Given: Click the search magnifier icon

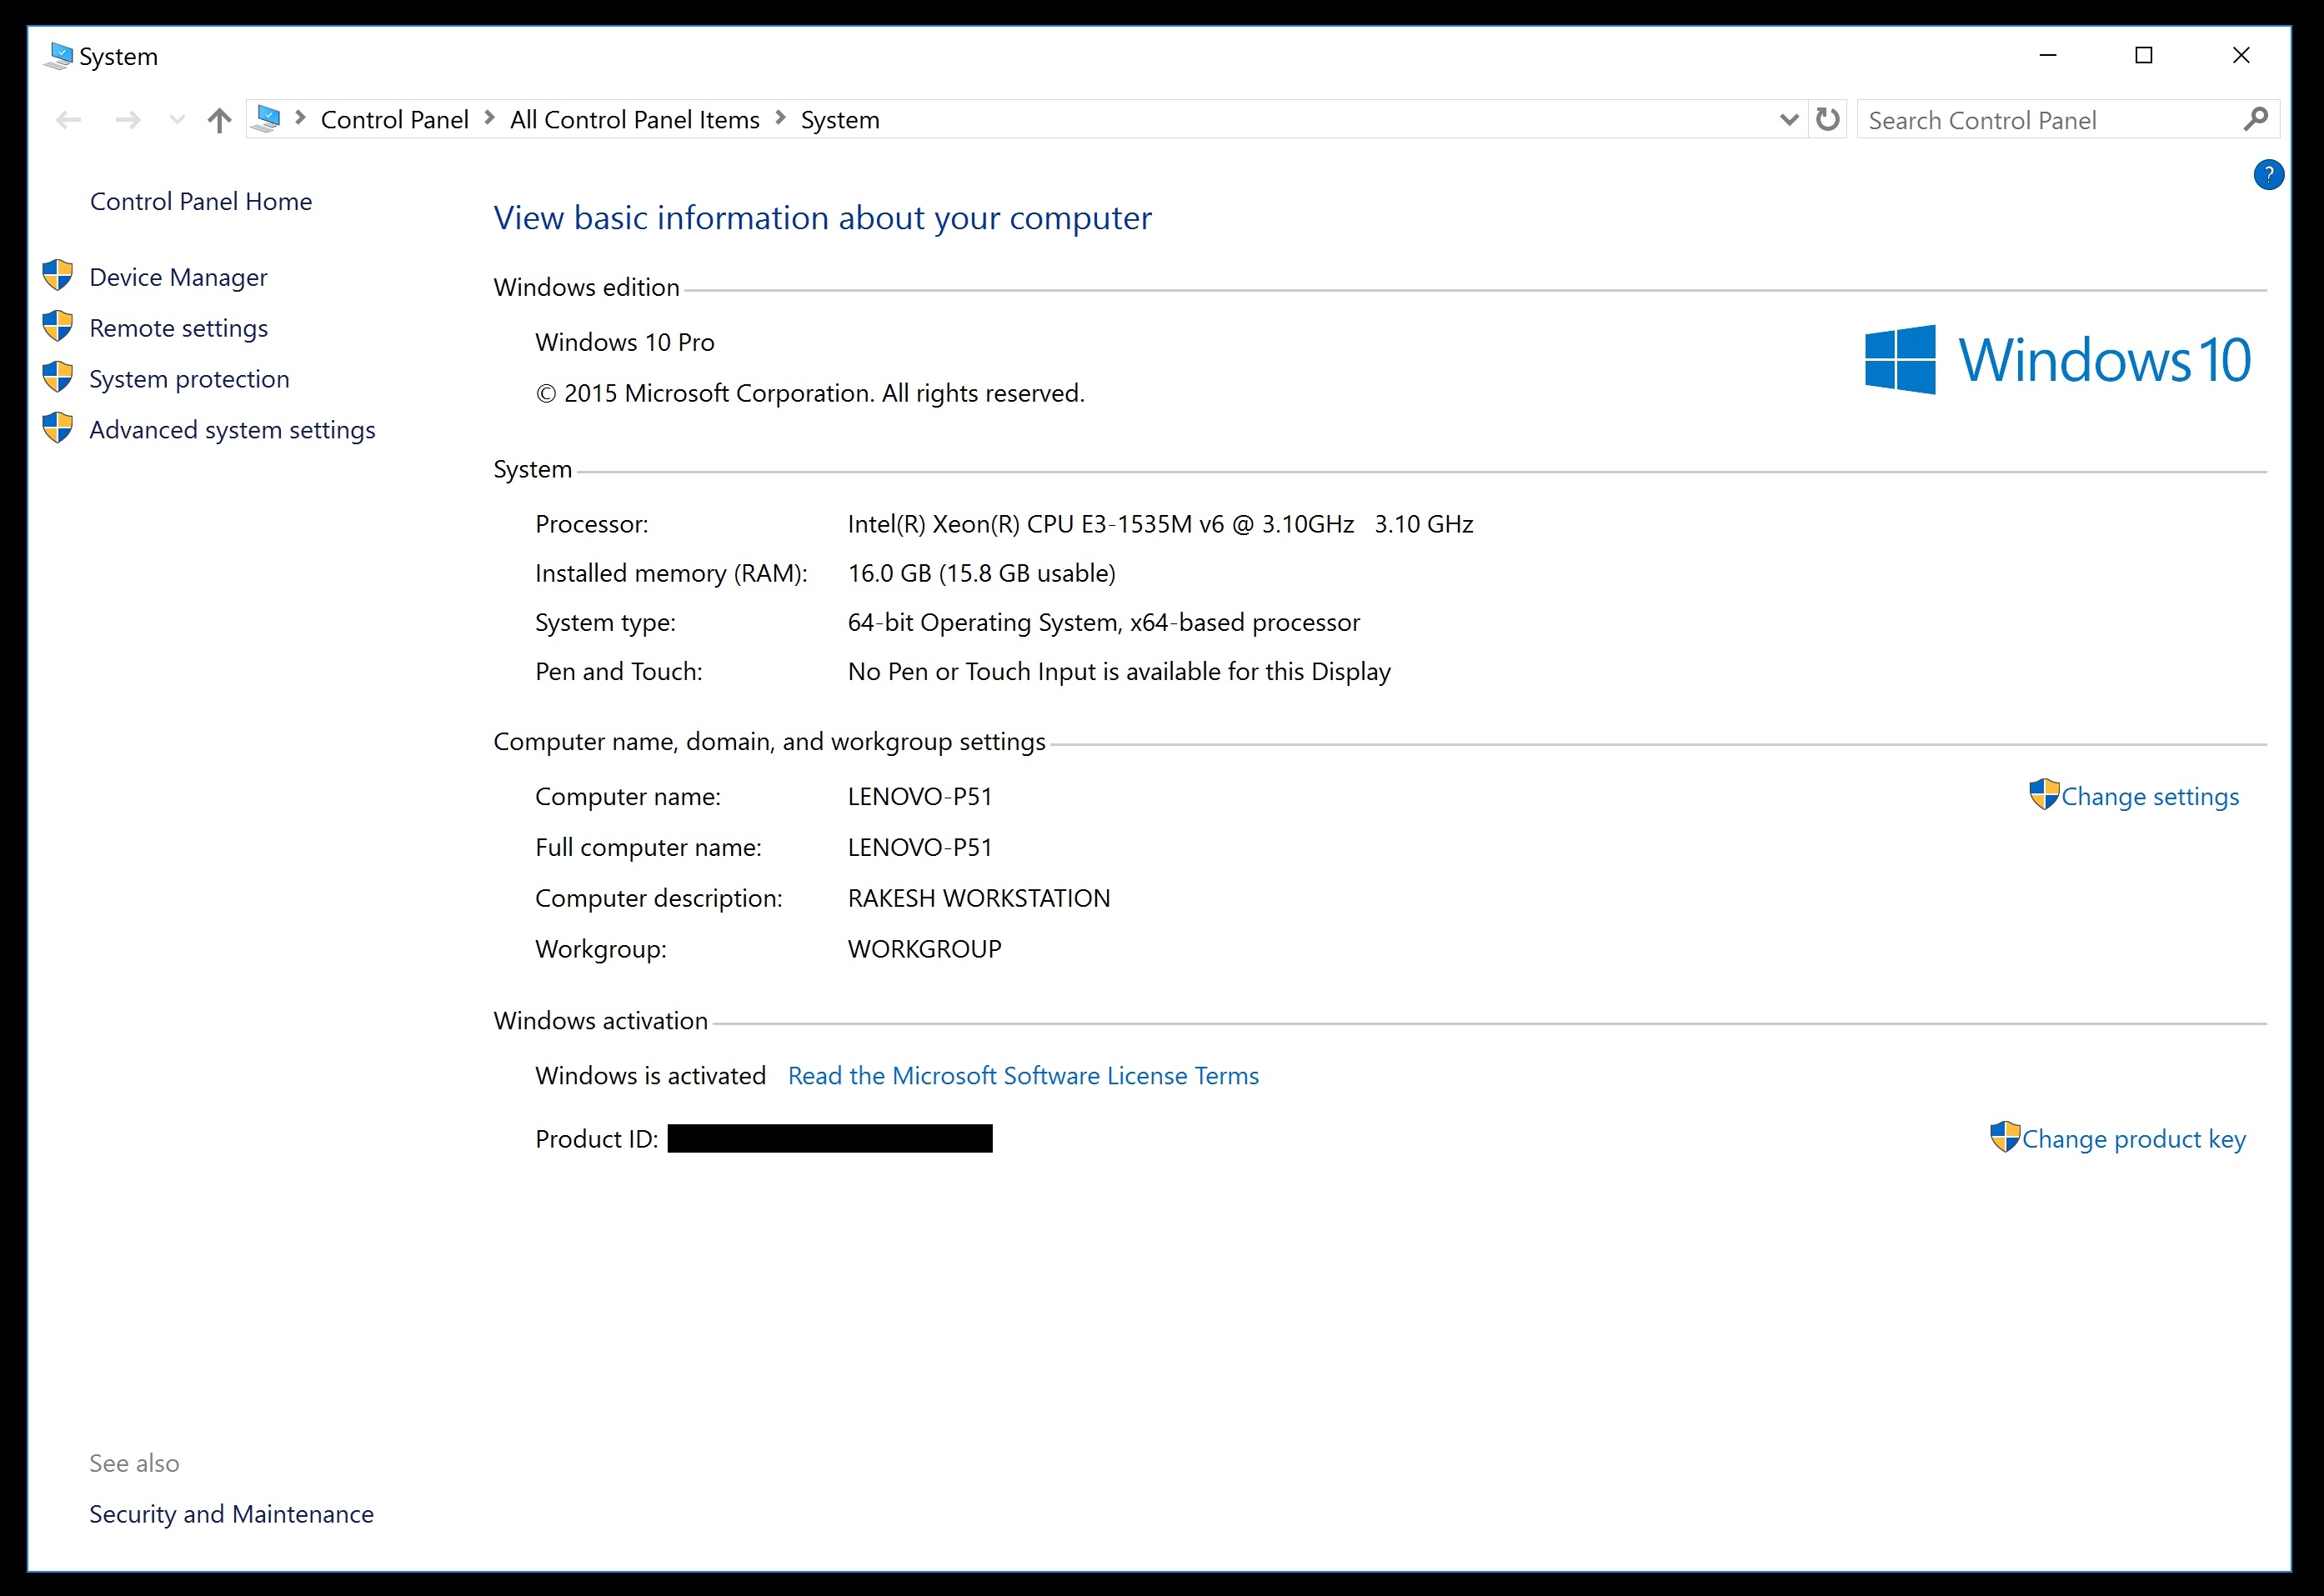Looking at the screenshot, I should coord(2255,120).
